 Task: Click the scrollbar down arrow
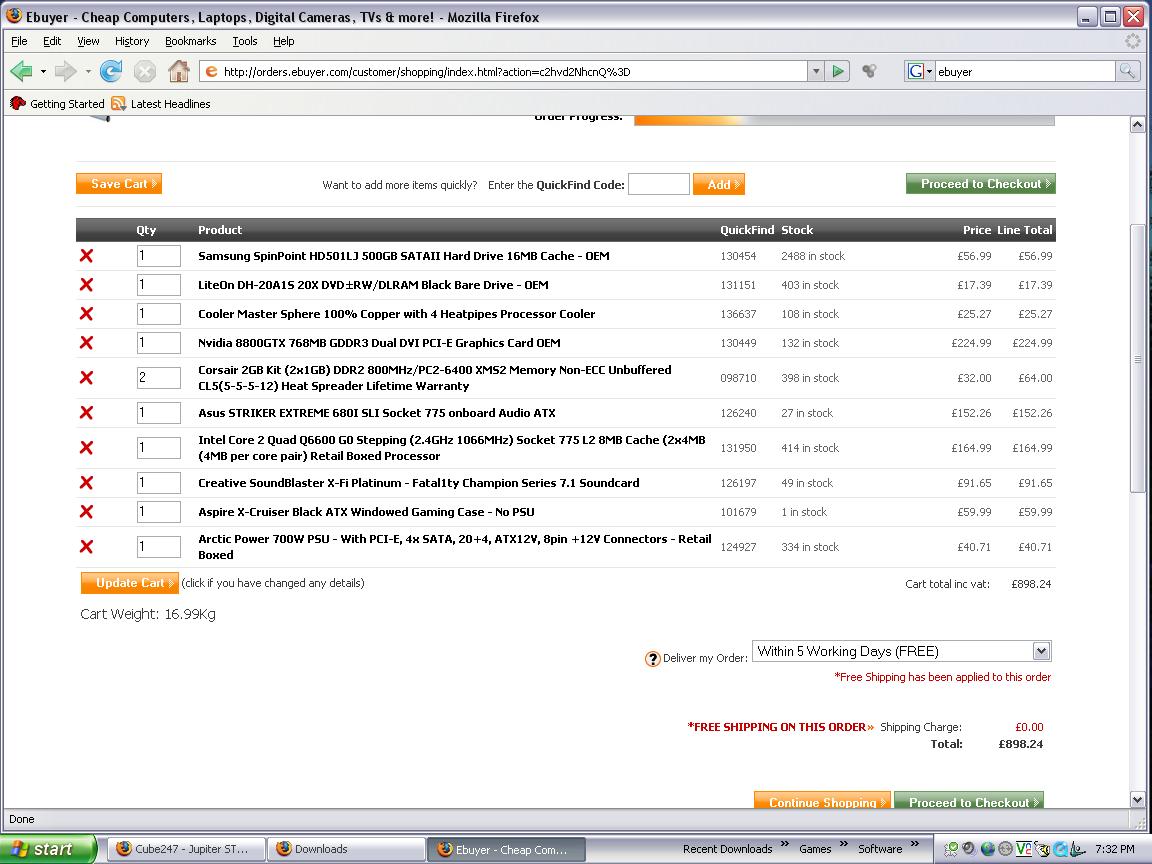tap(1137, 800)
